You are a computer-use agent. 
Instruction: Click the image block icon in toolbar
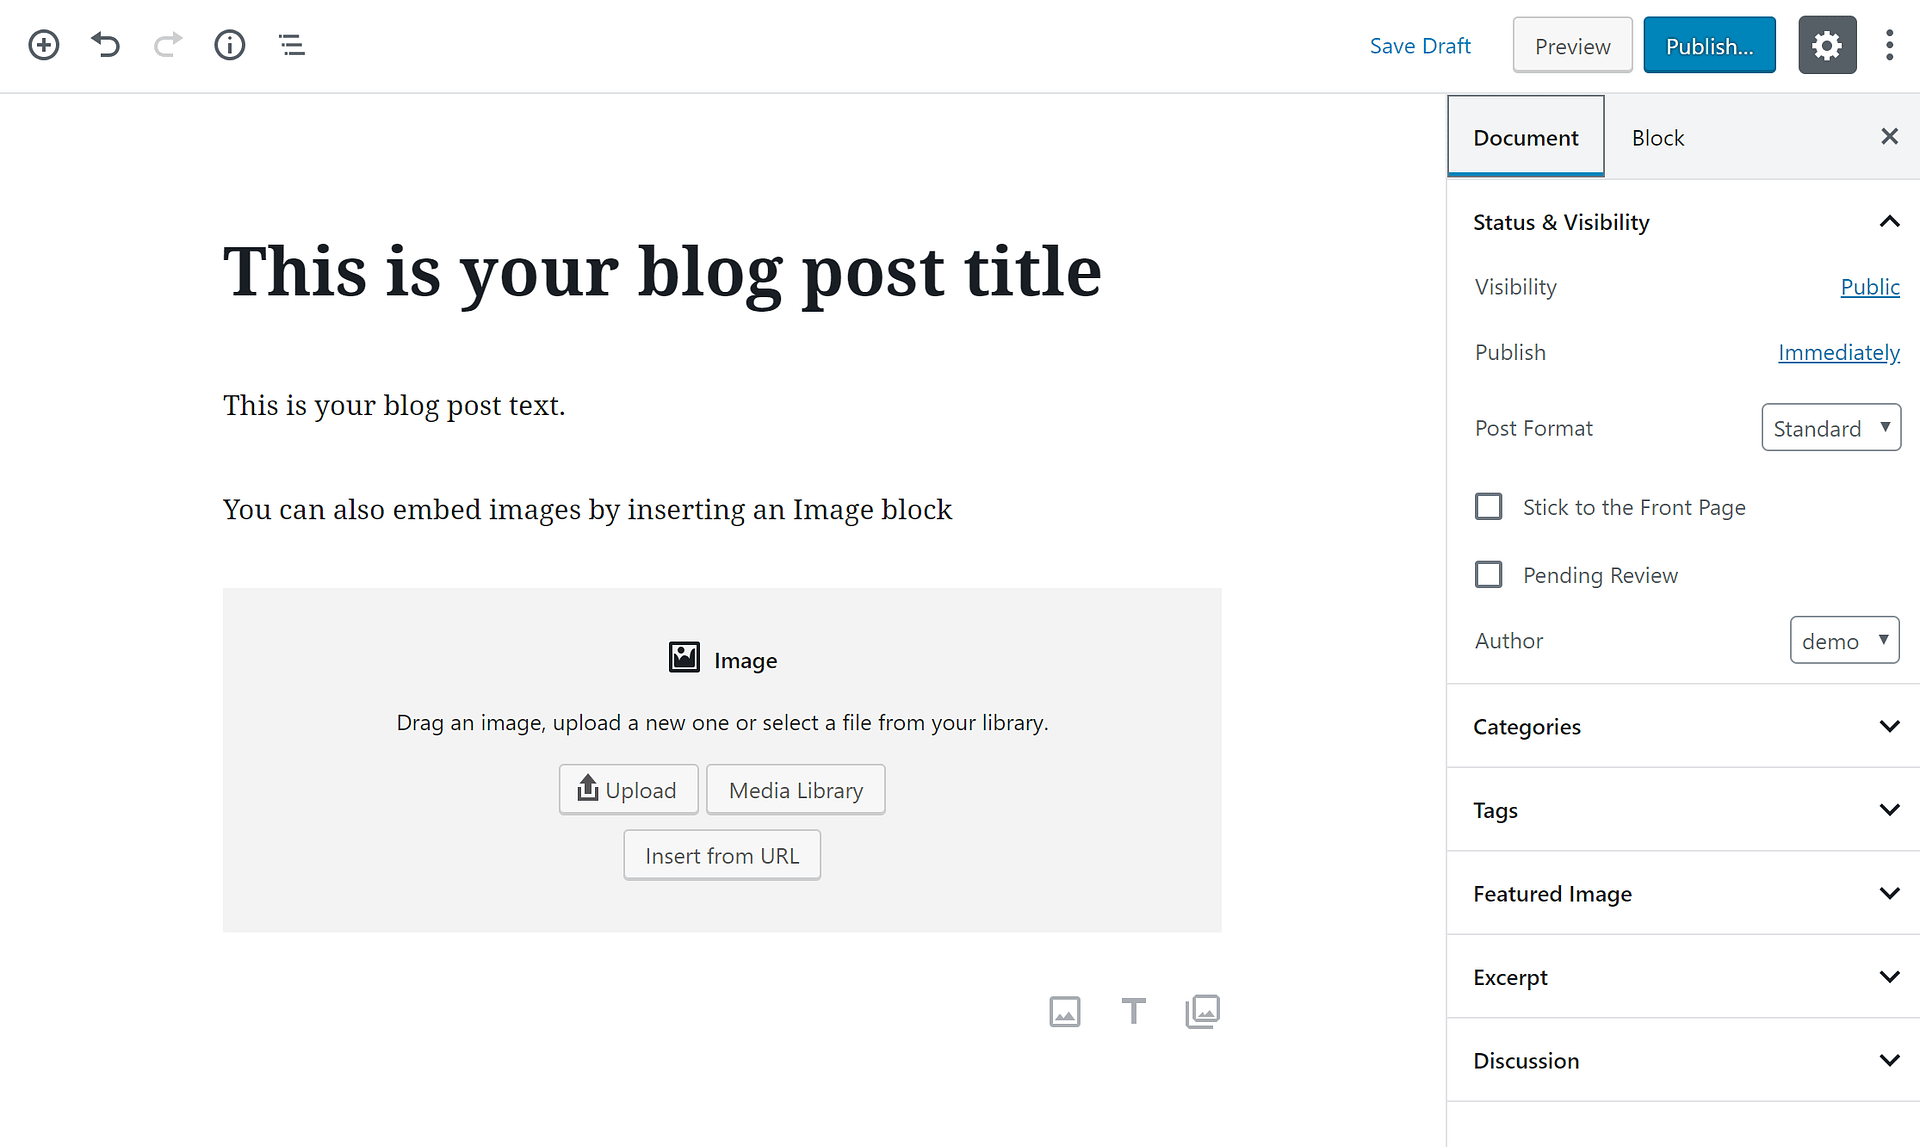1065,1012
